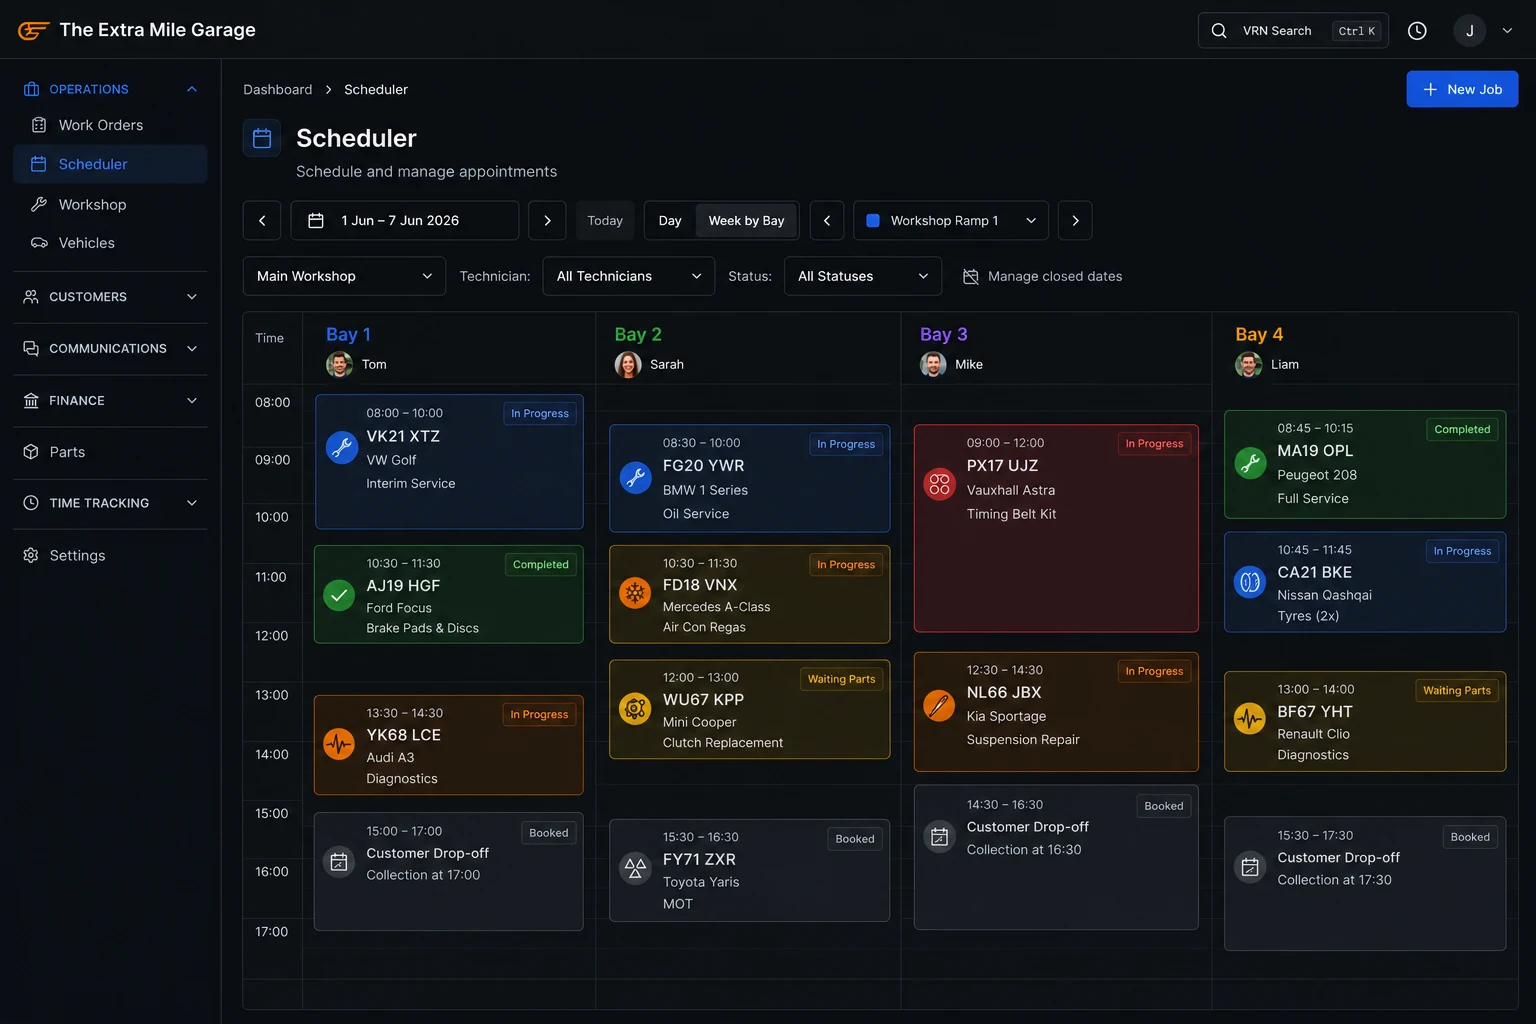1536x1024 pixels.
Task: Click wrench icon on VK21 XTZ job
Action: click(x=342, y=447)
